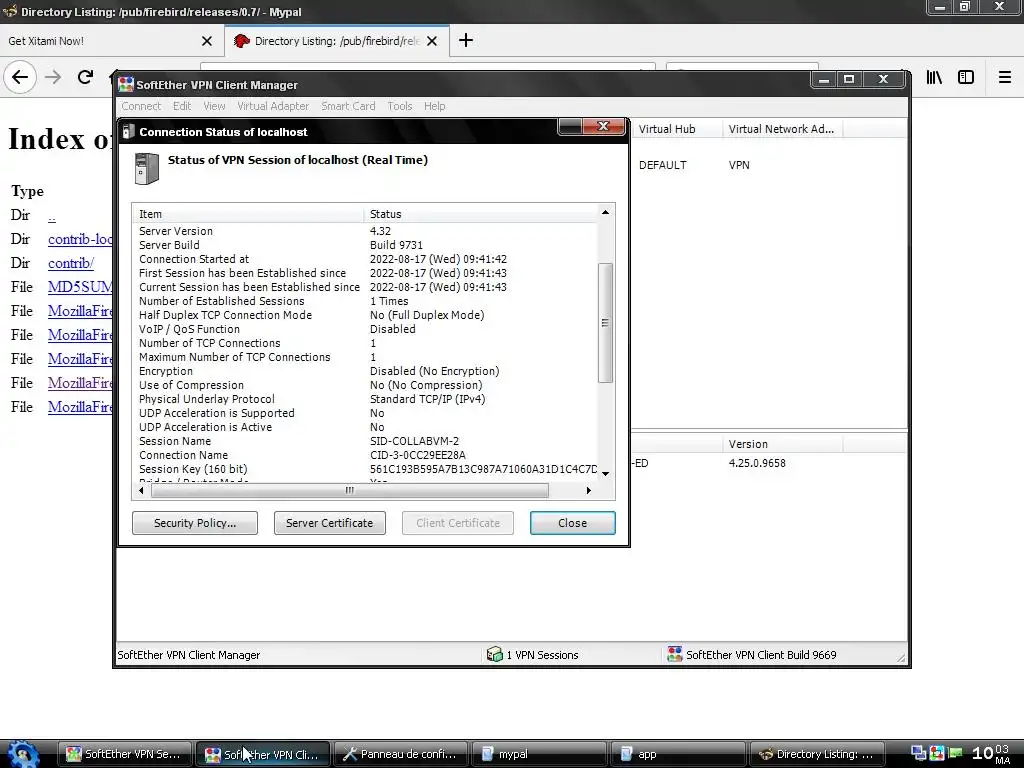Open the Server Certificate button
1024x768 pixels.
[x=329, y=523]
